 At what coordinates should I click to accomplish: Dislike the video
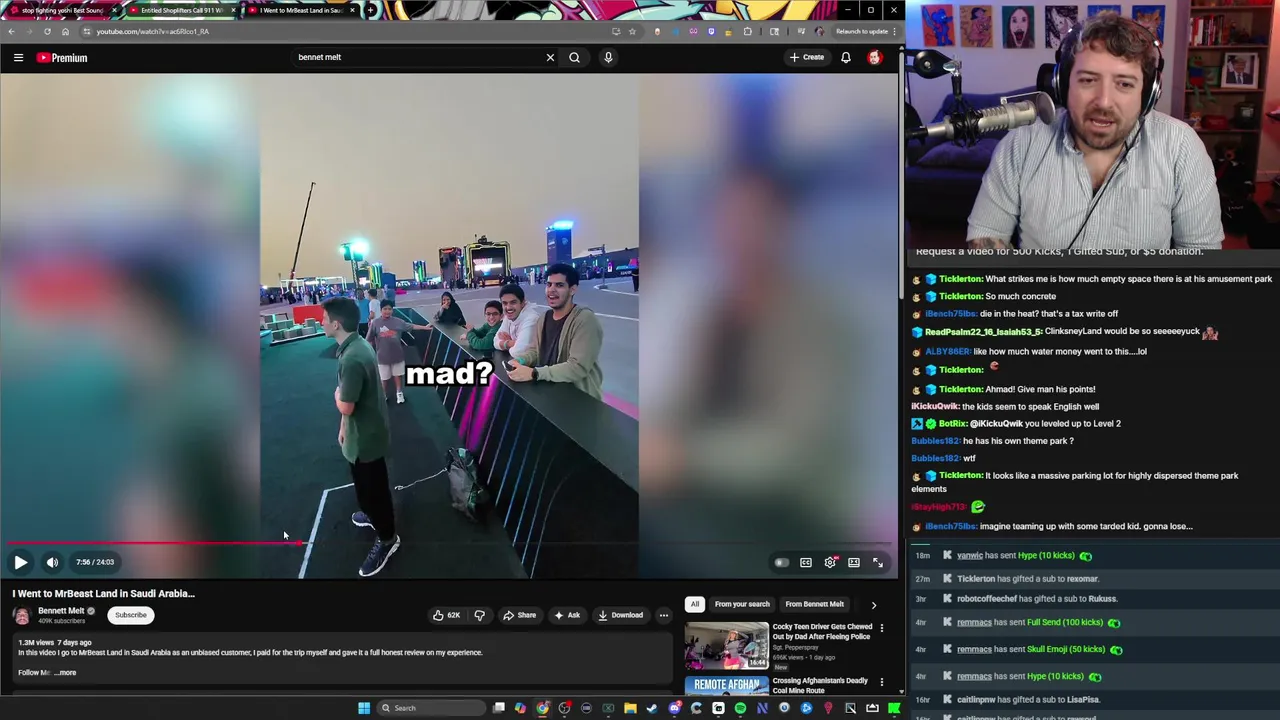(479, 615)
